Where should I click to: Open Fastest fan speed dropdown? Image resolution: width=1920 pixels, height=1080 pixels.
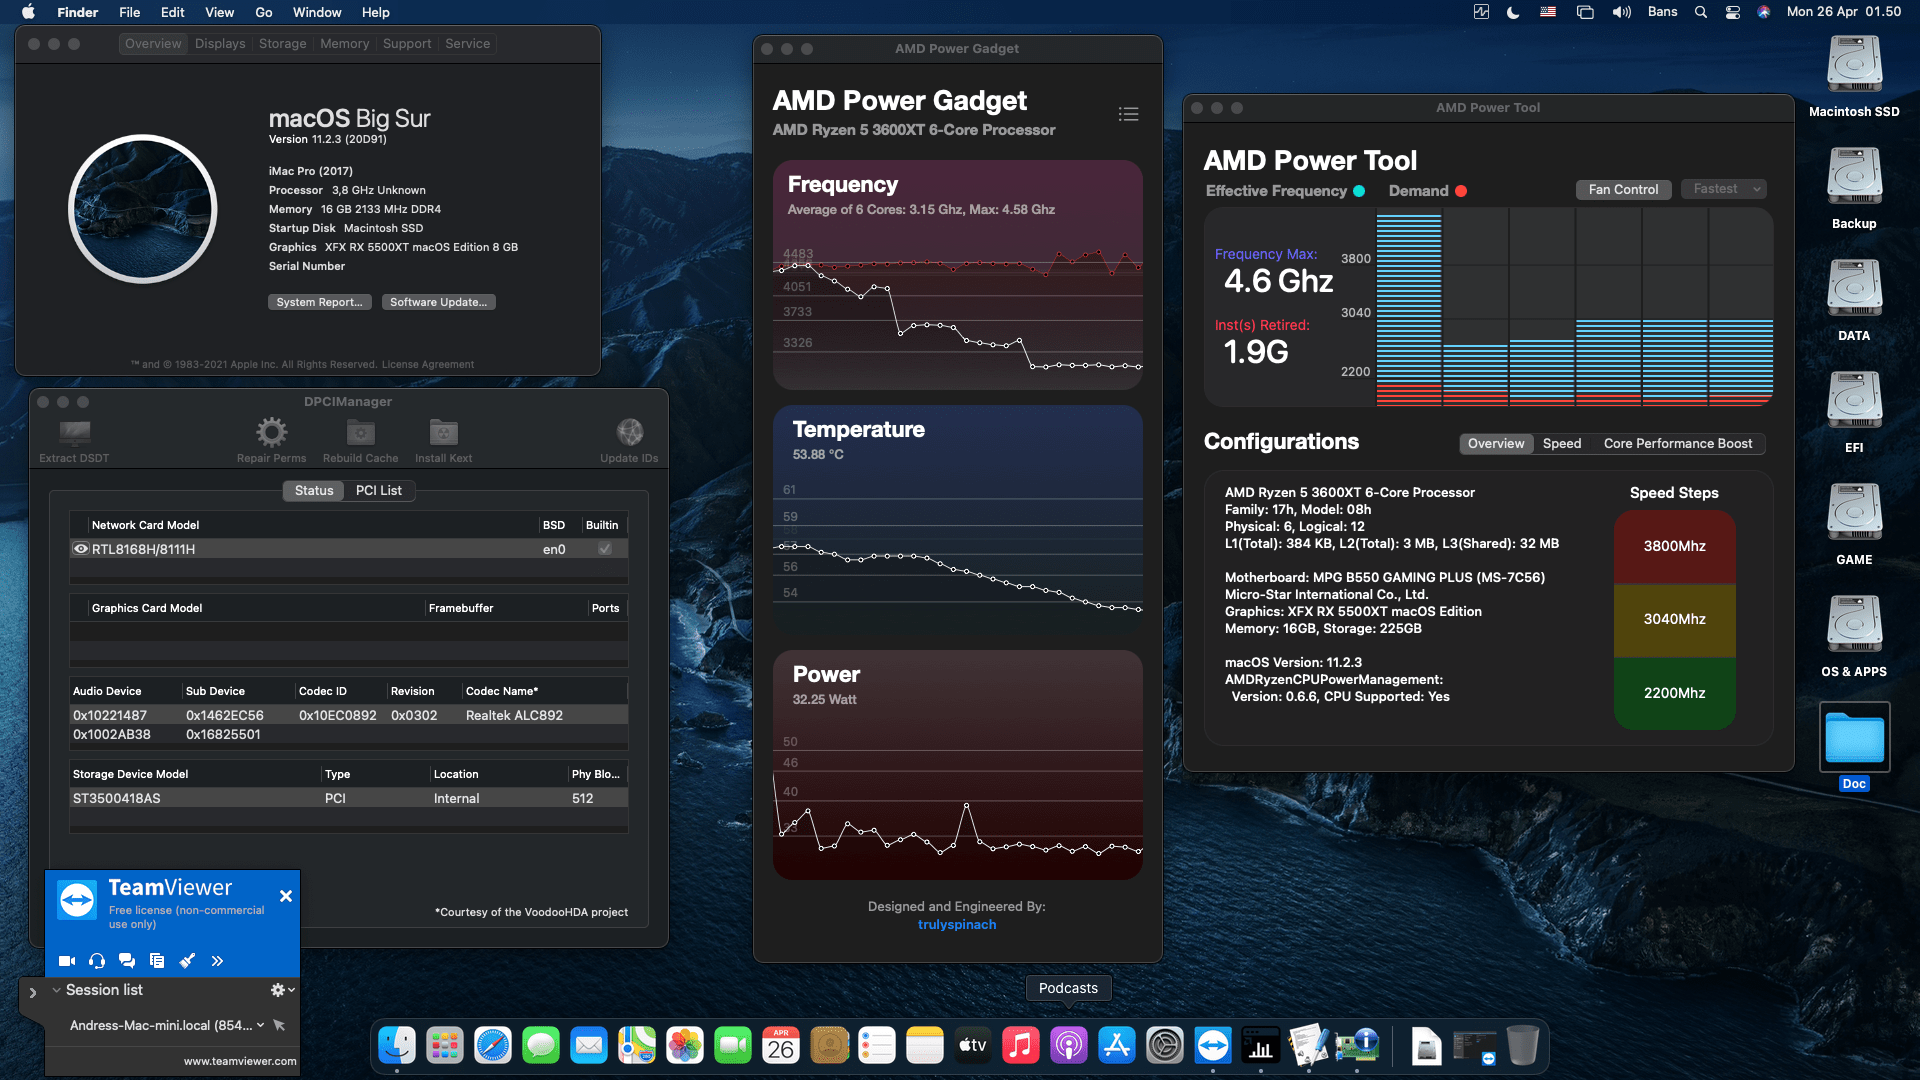(1724, 189)
